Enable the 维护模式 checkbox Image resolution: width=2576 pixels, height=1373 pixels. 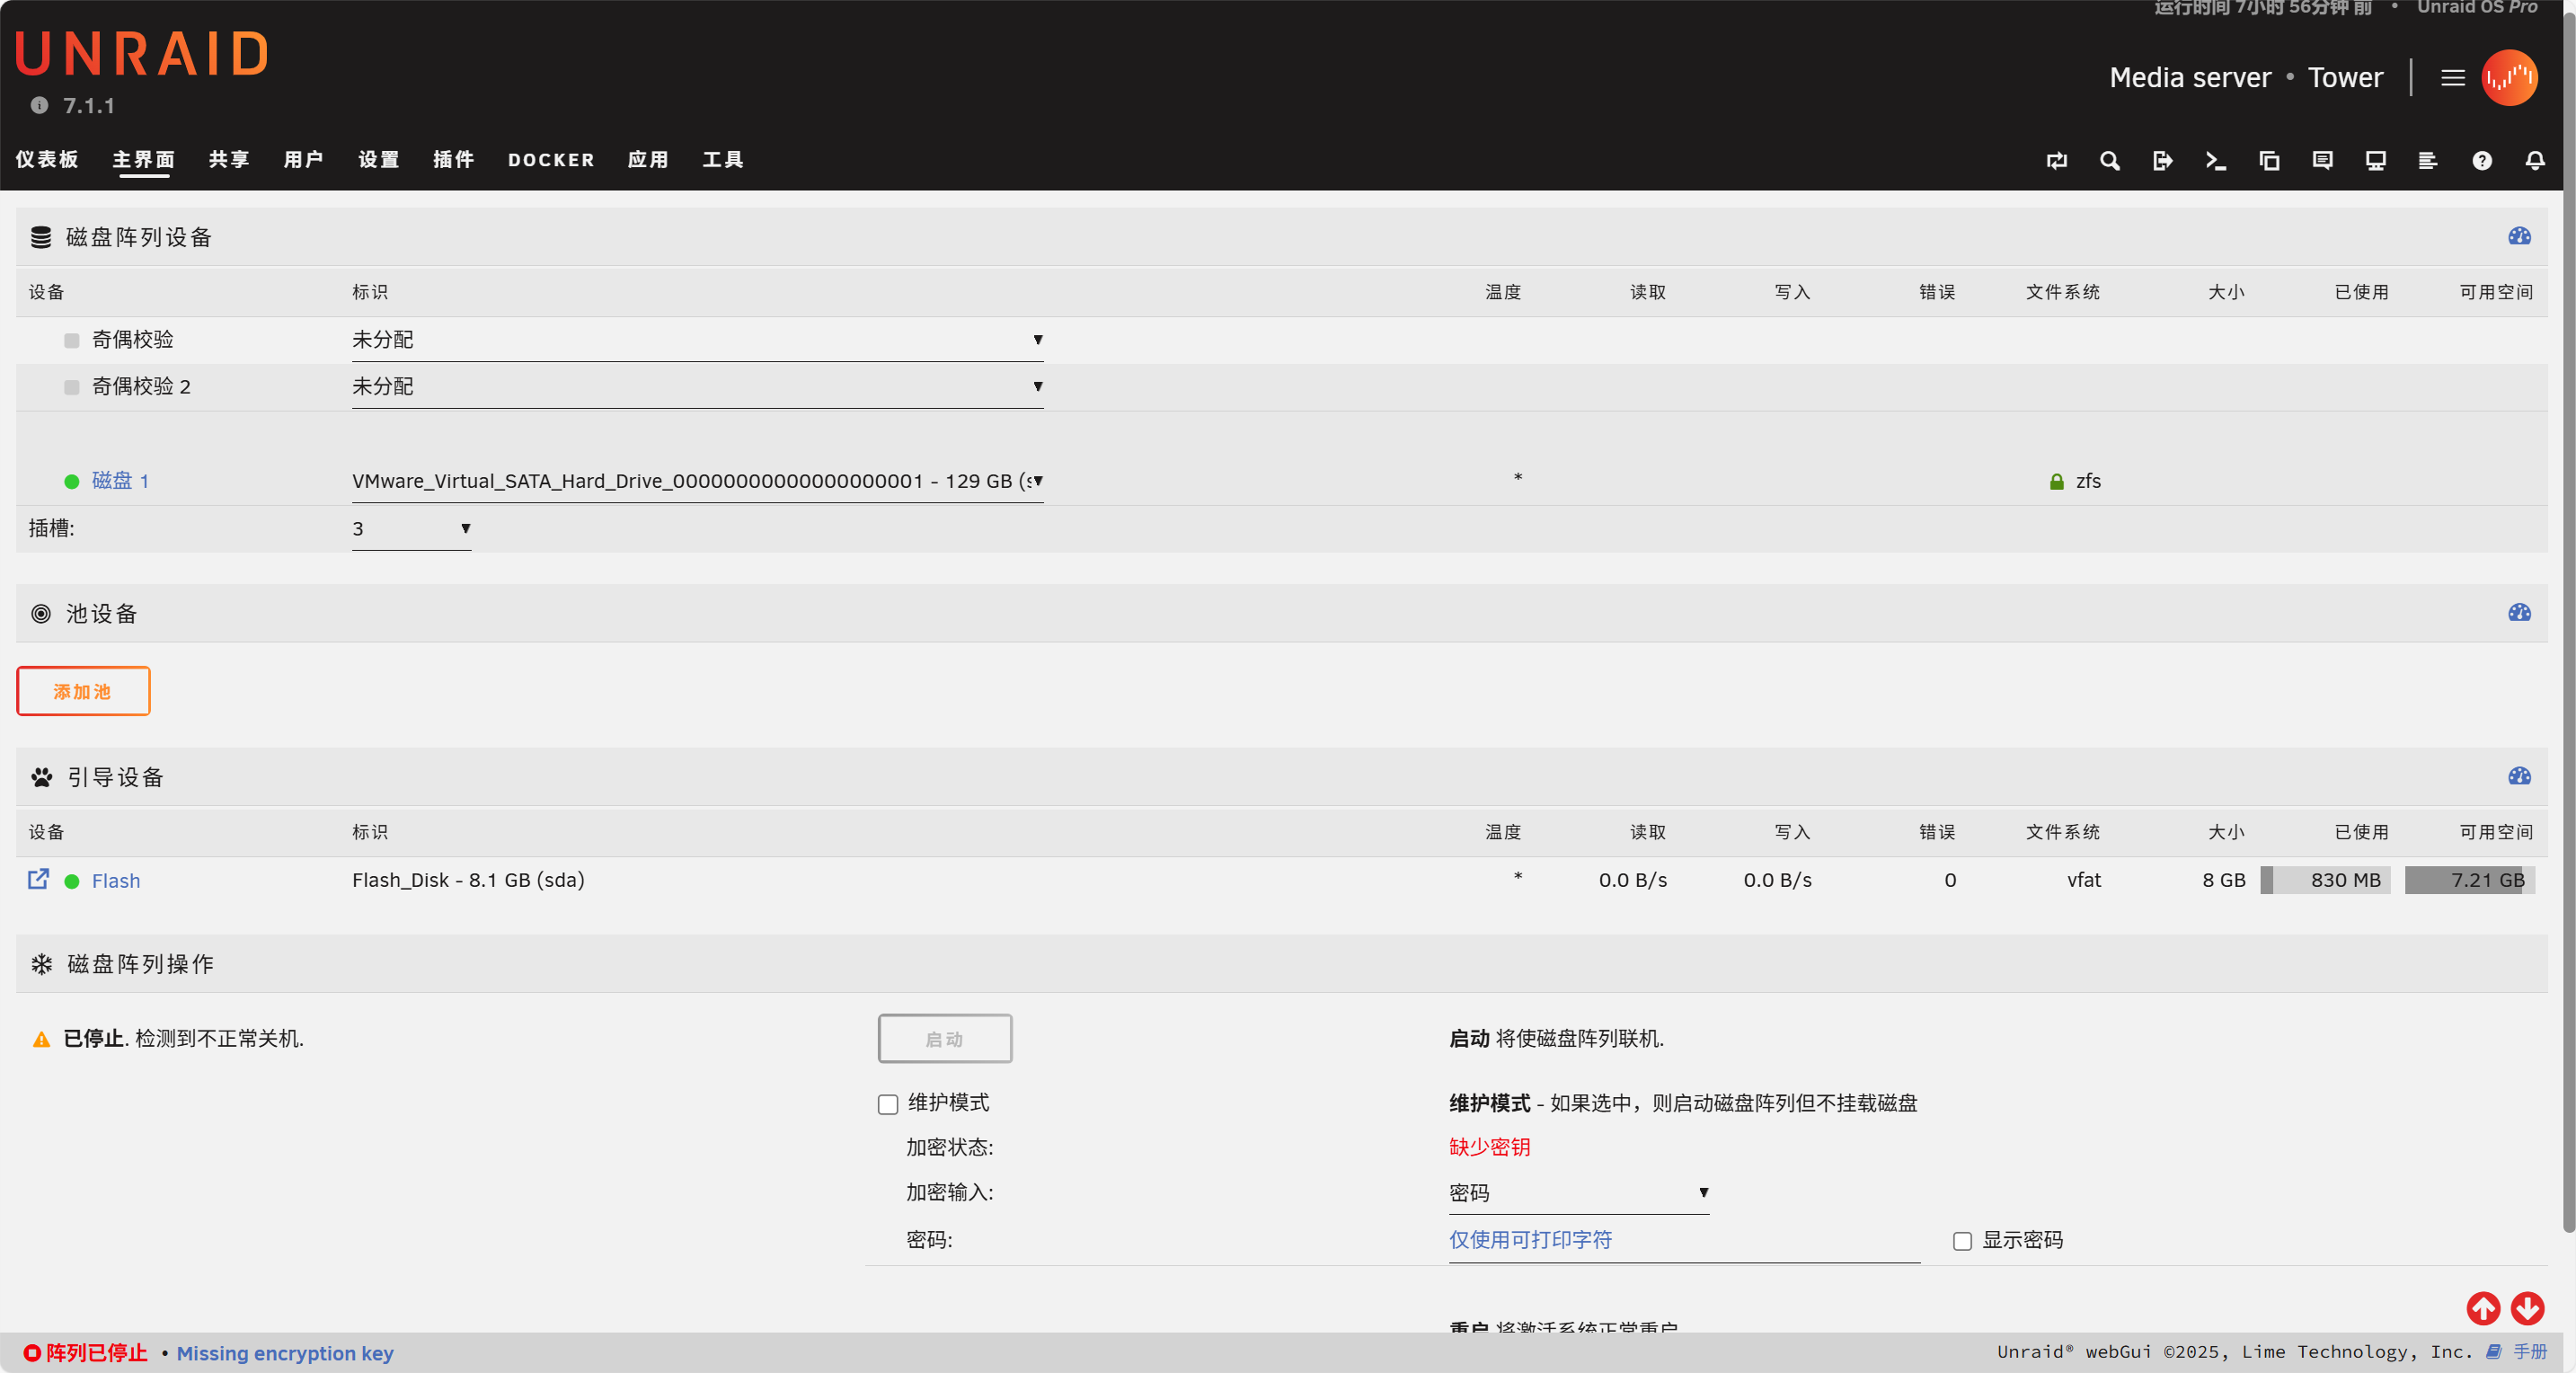click(x=888, y=1104)
